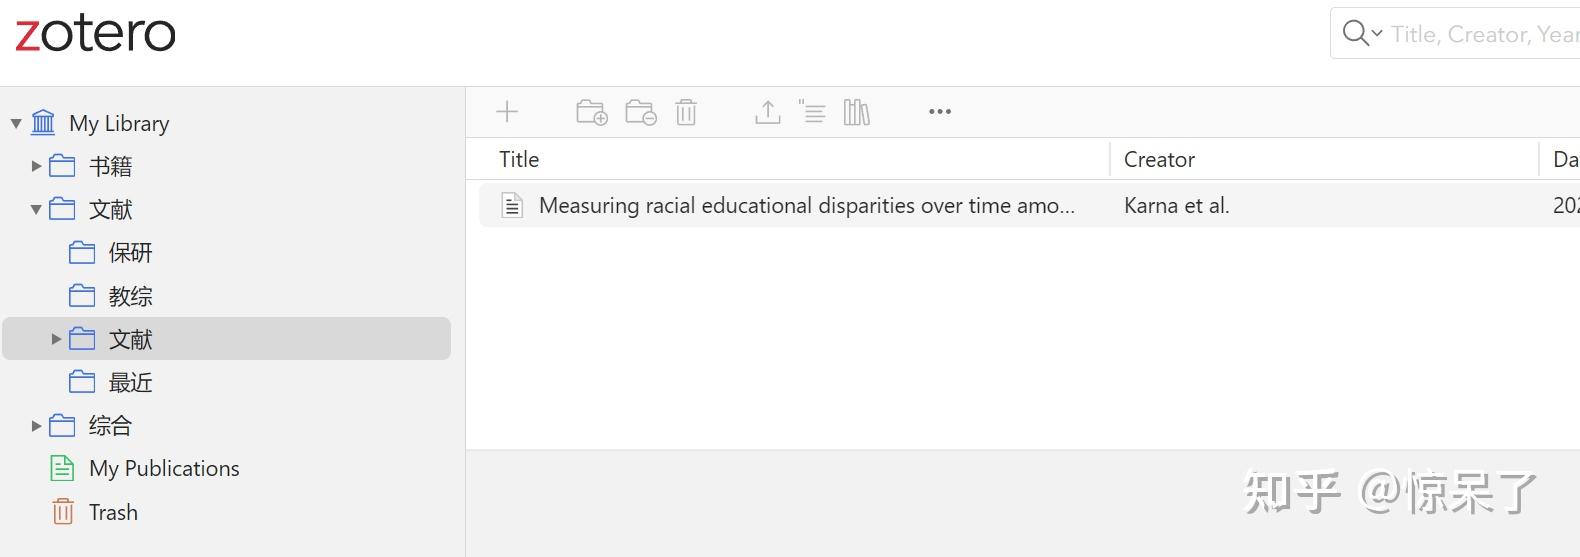Sort items by Title column
This screenshot has width=1580, height=557.
pos(519,160)
